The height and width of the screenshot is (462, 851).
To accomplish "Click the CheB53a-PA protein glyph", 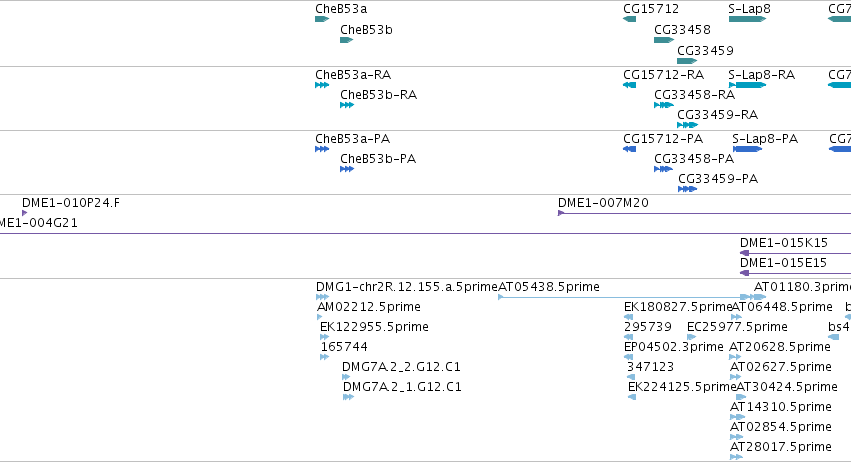I will click(x=322, y=149).
